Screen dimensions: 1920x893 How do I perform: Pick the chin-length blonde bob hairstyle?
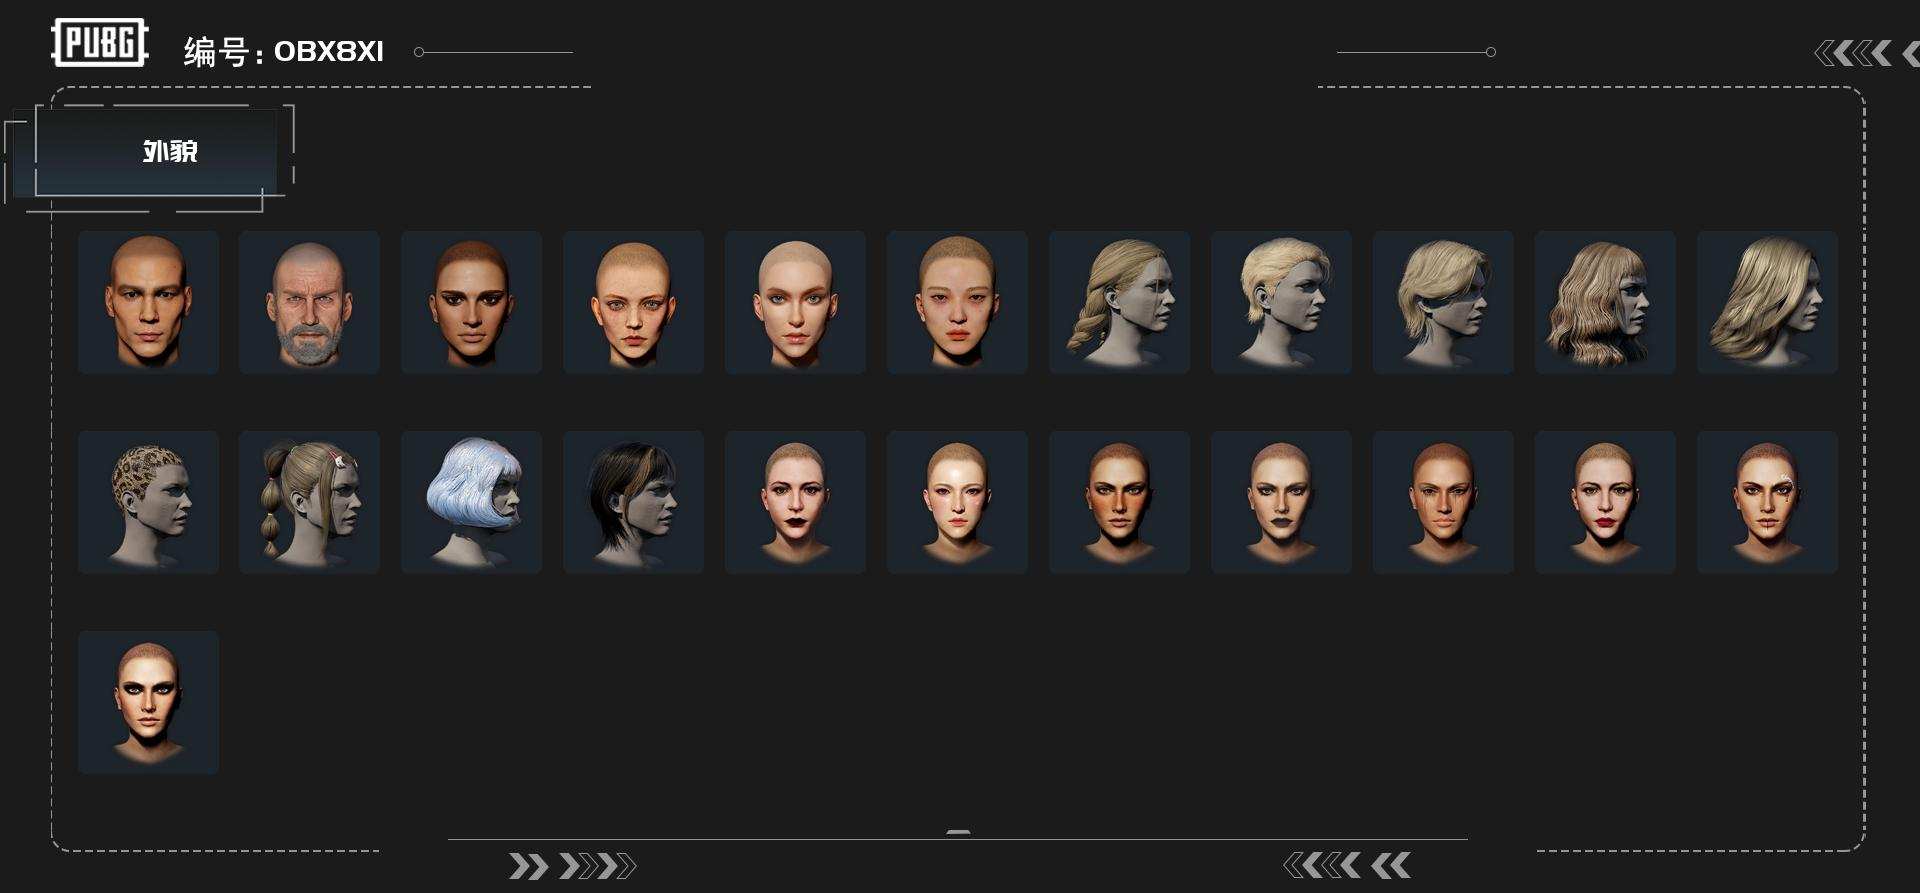click(1443, 302)
